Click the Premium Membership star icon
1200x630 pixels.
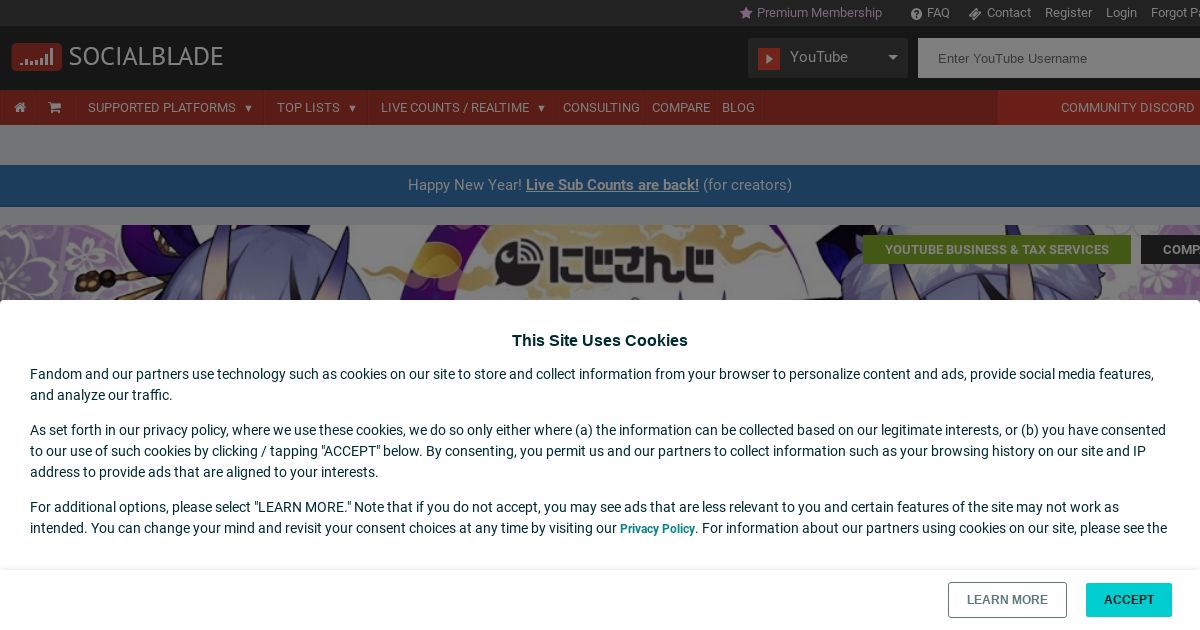[x=746, y=13]
